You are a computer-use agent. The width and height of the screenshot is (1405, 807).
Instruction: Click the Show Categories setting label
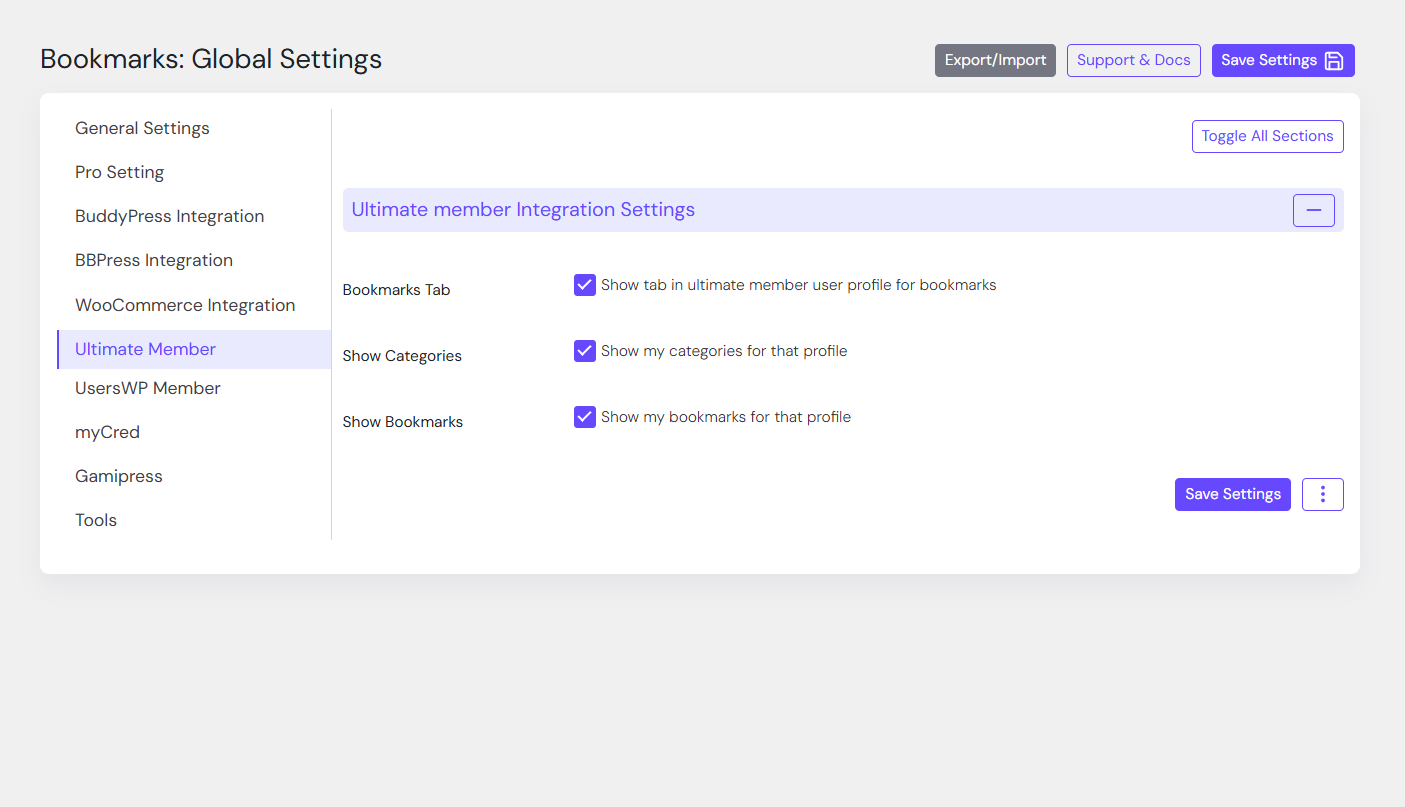(x=402, y=356)
